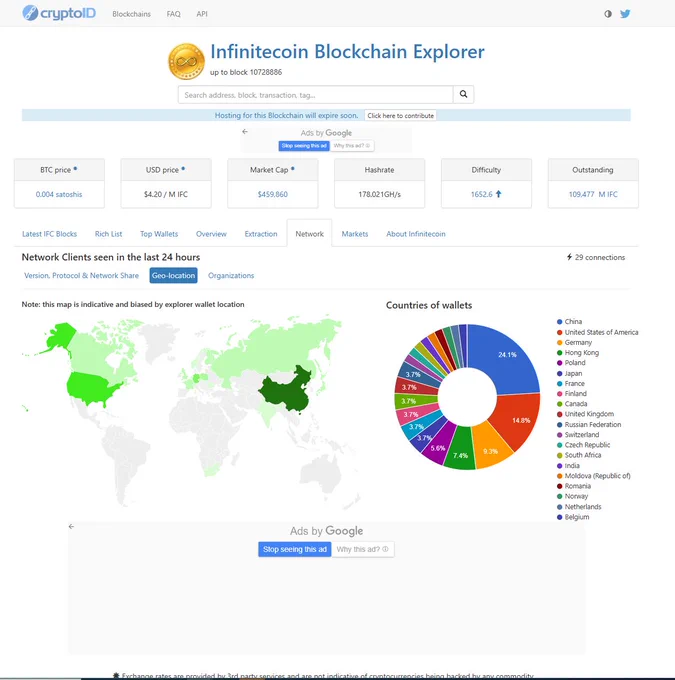Switch to the Top Wallets tab

pos(159,234)
